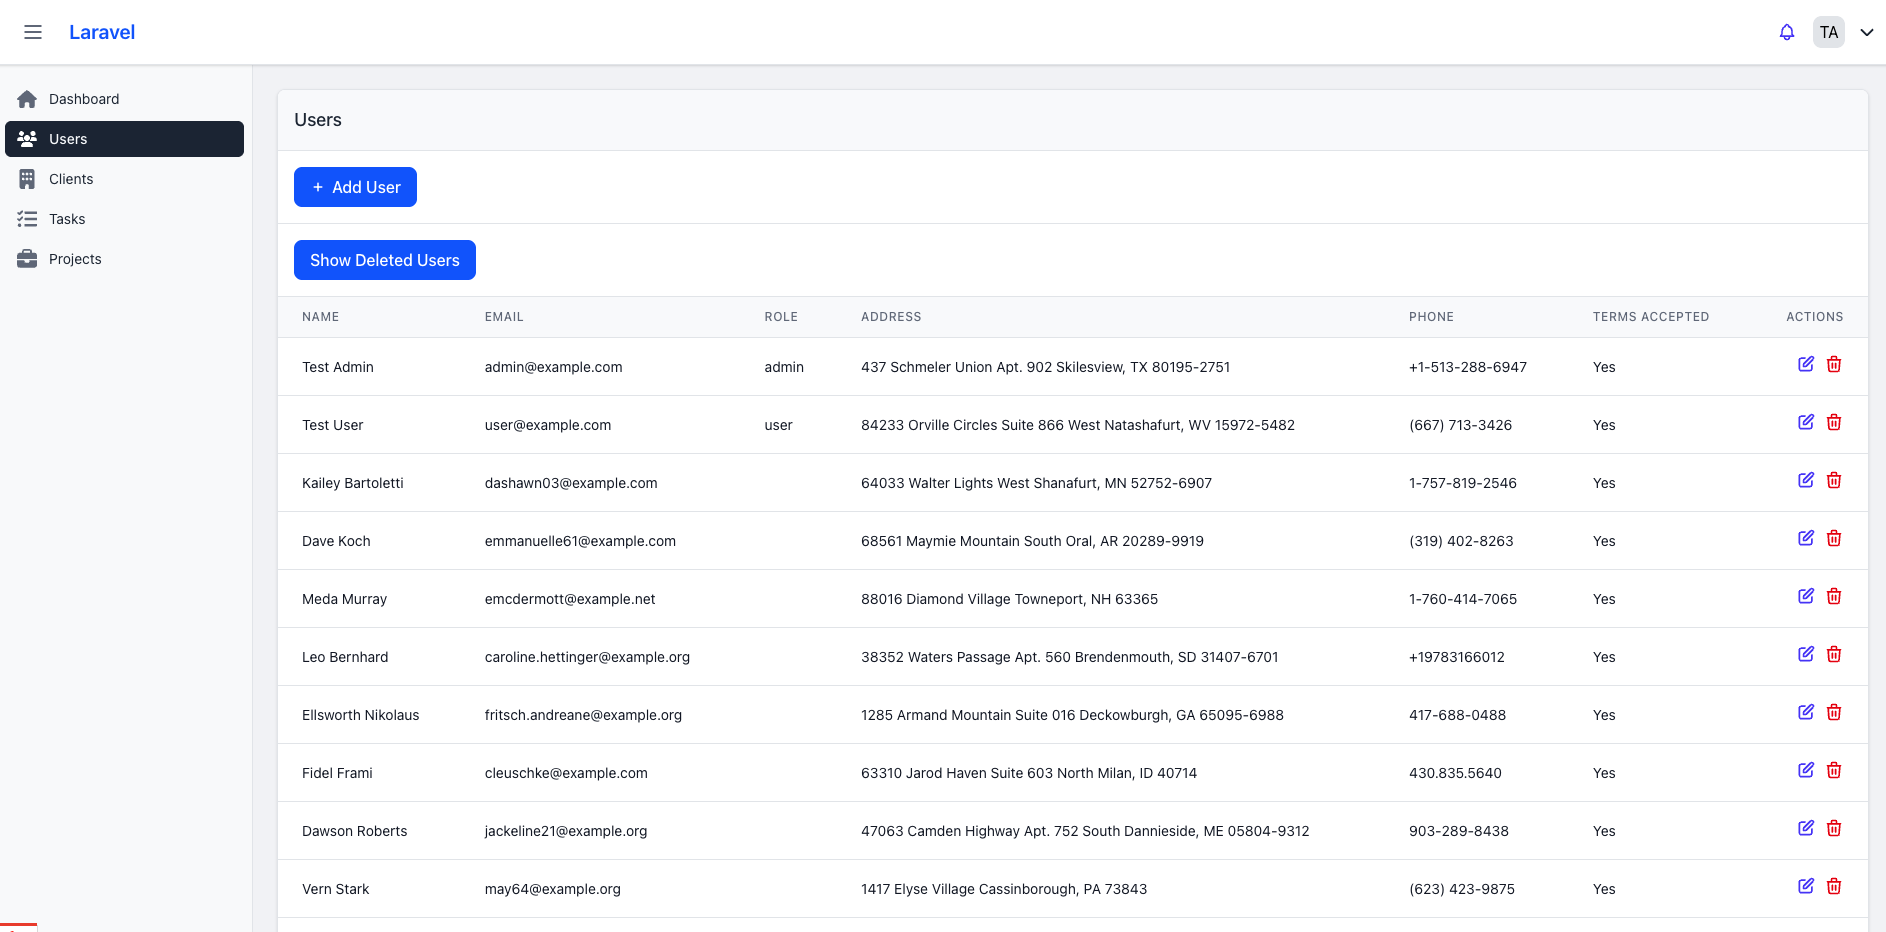Screen dimensions: 1886x932
Task: Remove Vern Stark using trash icon
Action: pyautogui.click(x=1833, y=887)
